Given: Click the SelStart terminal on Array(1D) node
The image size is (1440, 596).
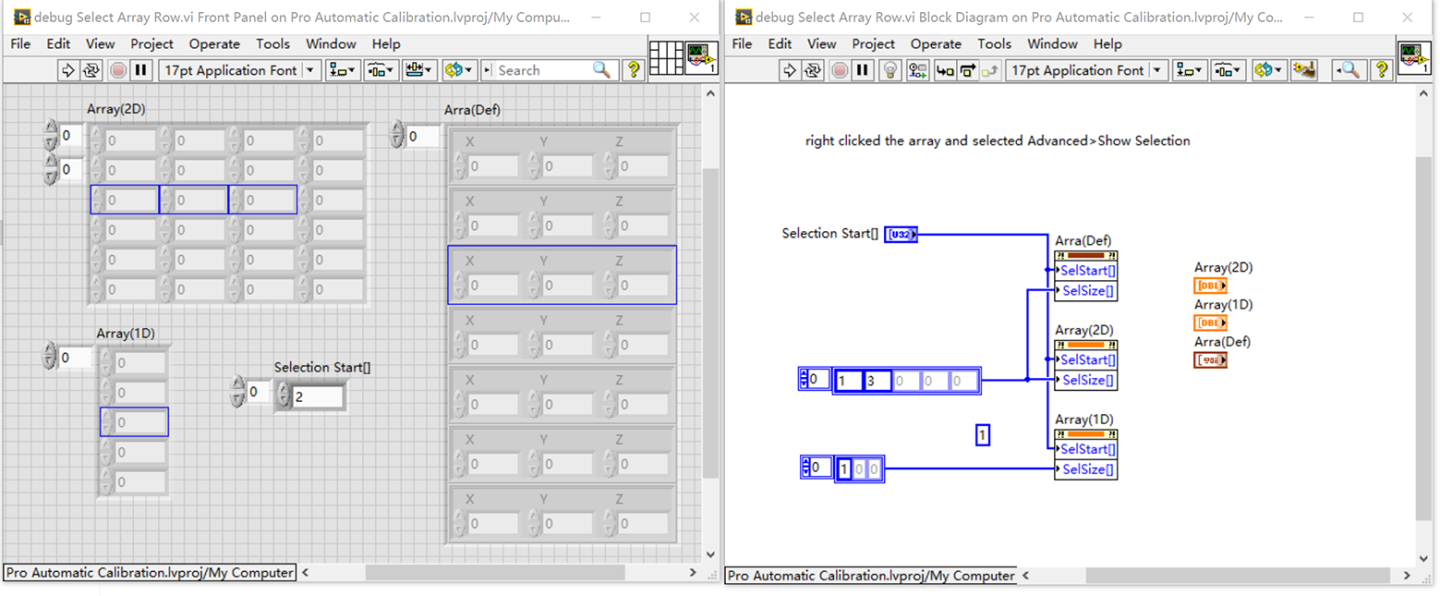Looking at the screenshot, I should pyautogui.click(x=1089, y=449).
